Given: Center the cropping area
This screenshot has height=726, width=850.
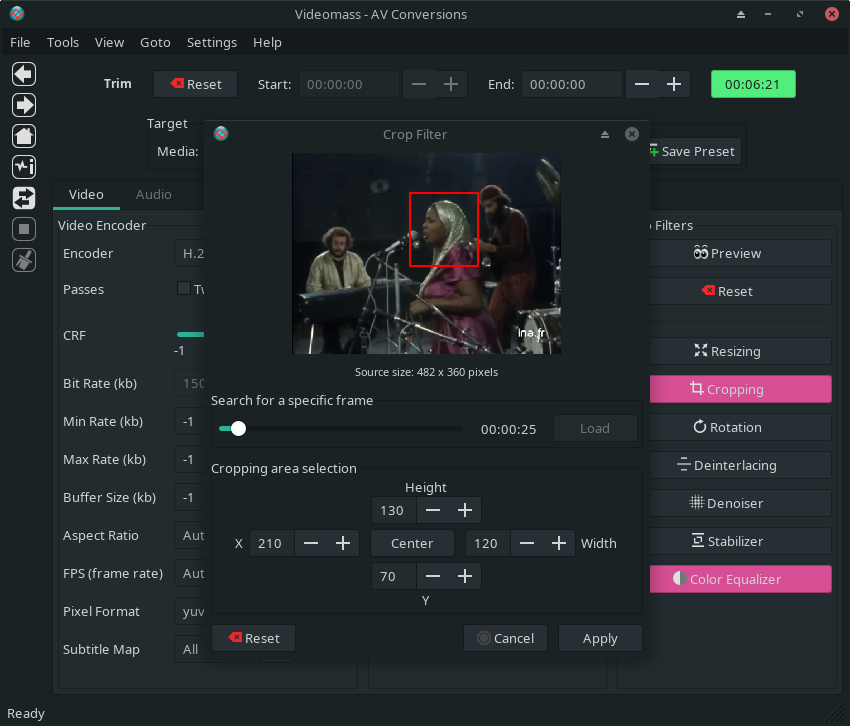Looking at the screenshot, I should click(x=412, y=543).
